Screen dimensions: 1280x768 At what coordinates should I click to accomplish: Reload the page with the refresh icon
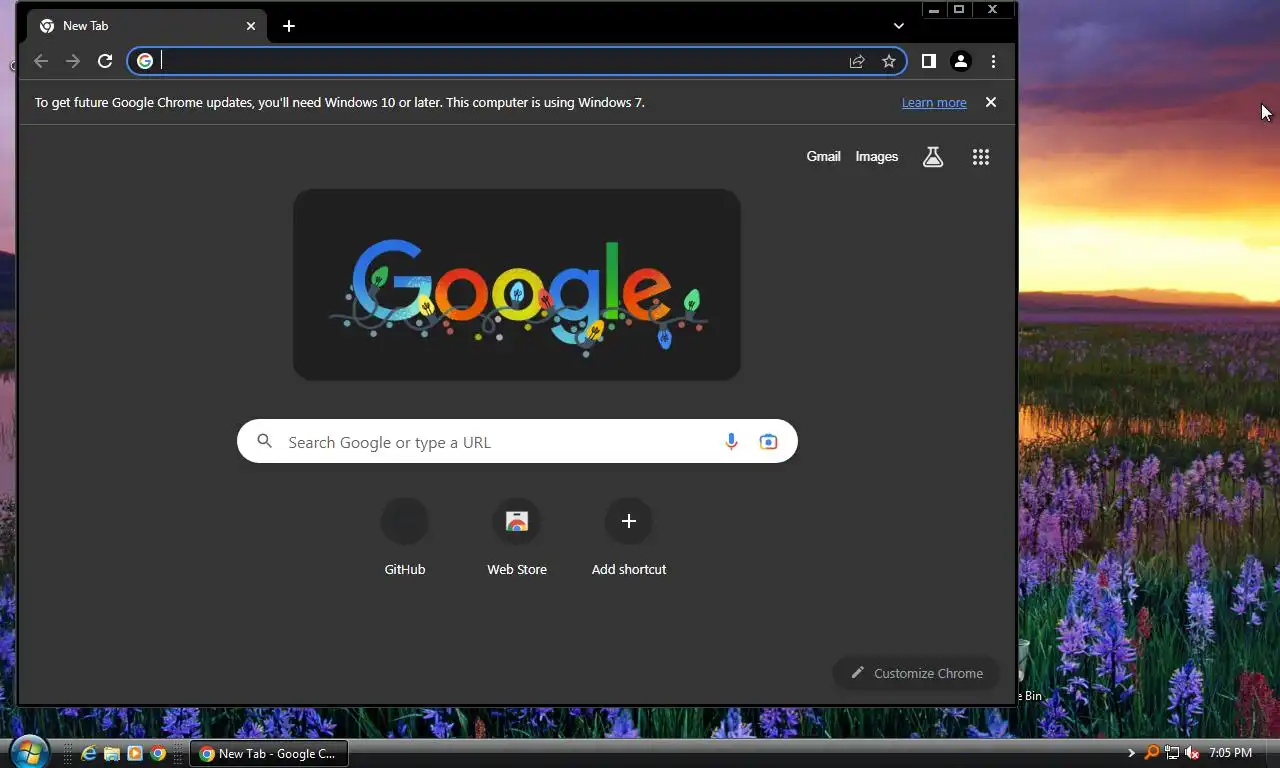(105, 61)
